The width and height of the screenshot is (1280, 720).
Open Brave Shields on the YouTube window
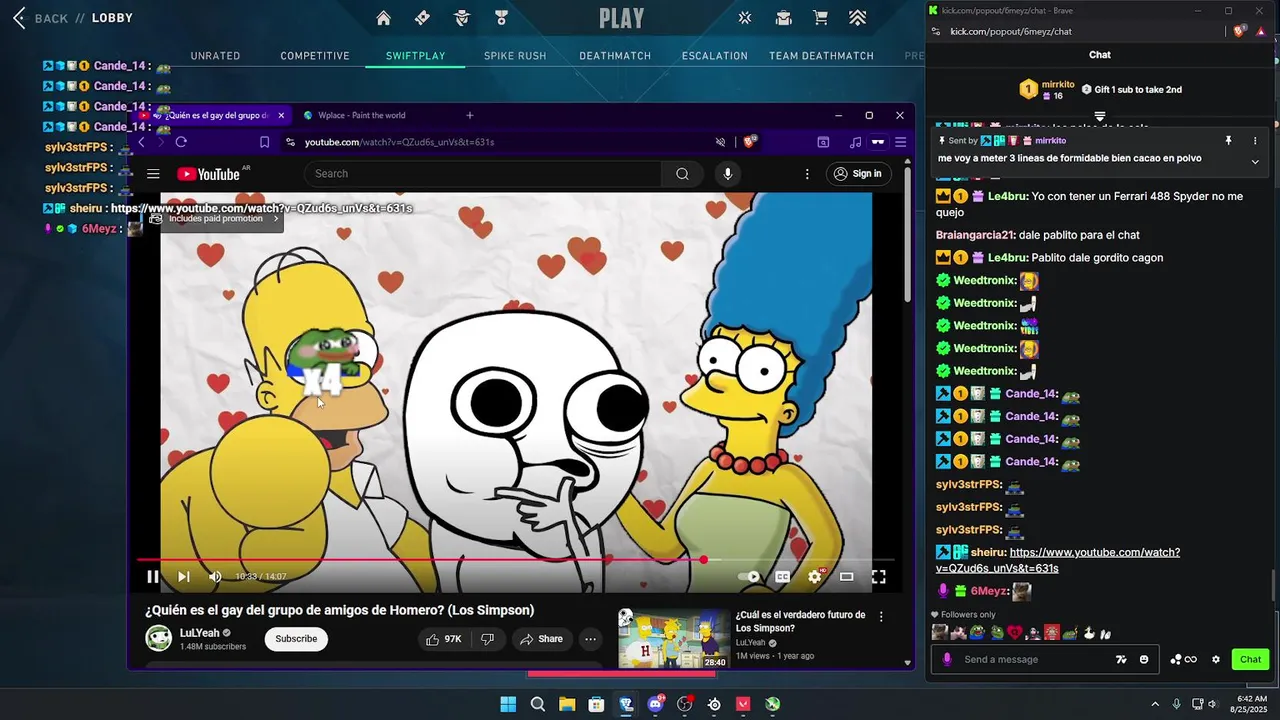click(x=749, y=142)
